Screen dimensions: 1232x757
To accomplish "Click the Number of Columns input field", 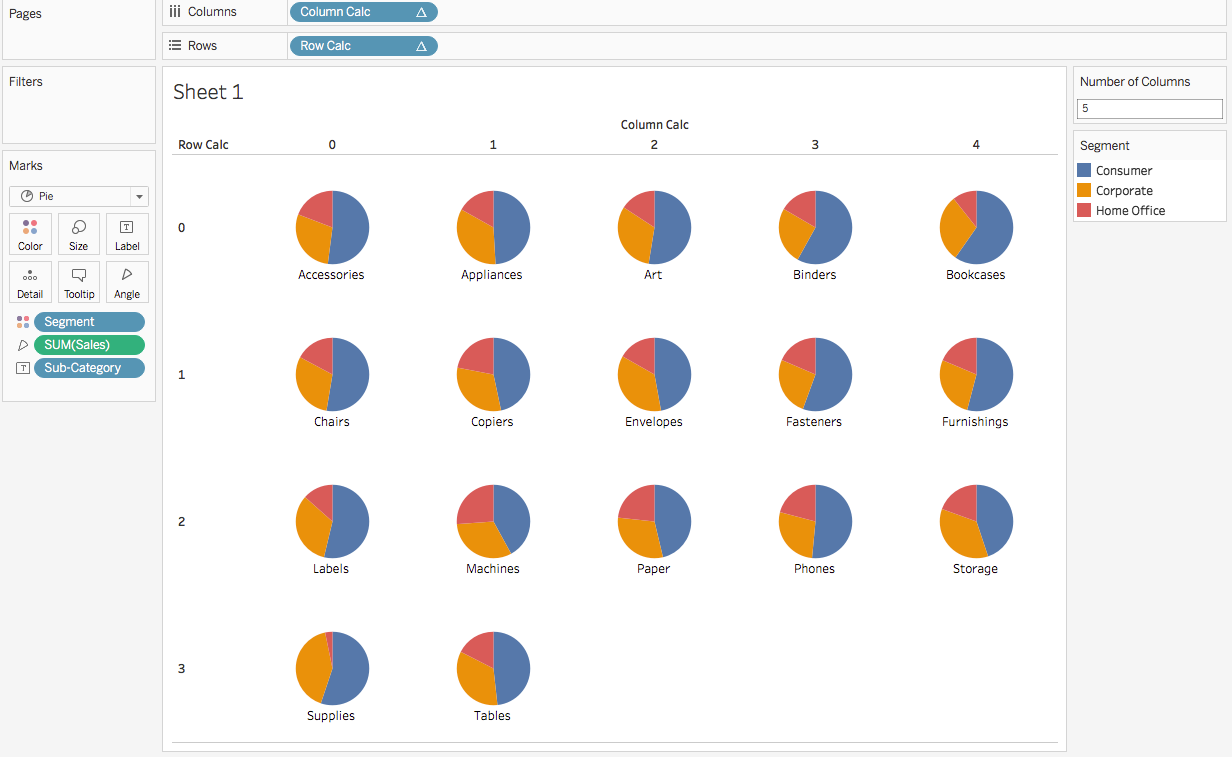I will pos(1149,109).
